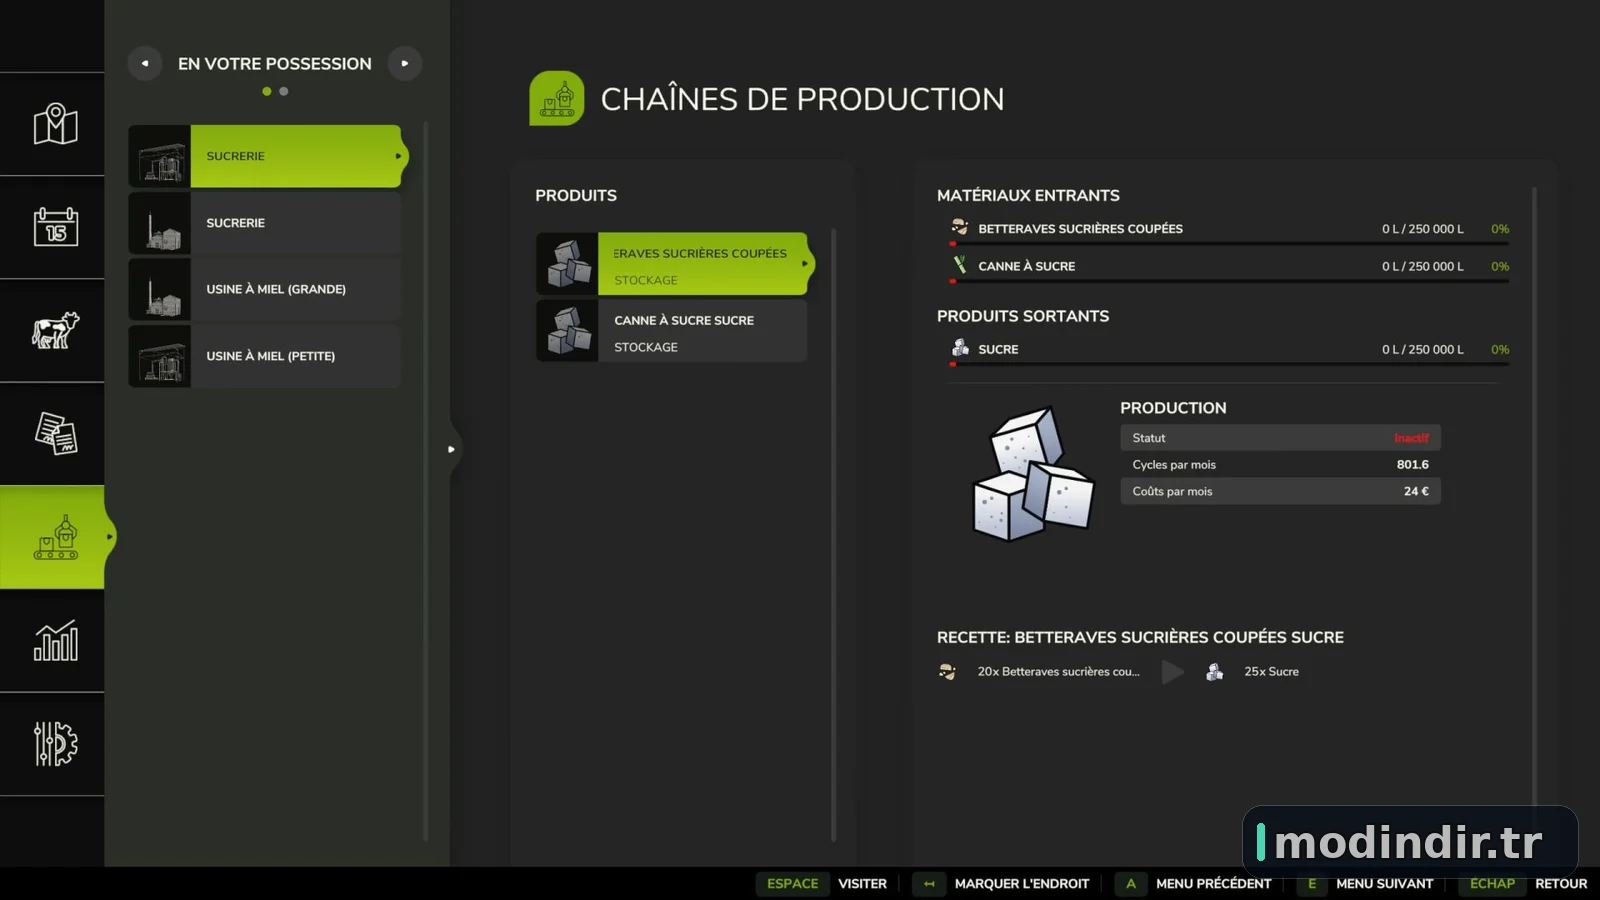Click E key icon for next menu

coord(1312,884)
